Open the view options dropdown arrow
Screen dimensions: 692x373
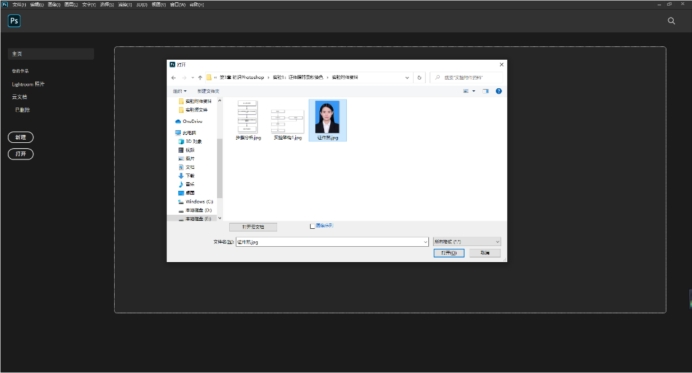click(x=474, y=91)
